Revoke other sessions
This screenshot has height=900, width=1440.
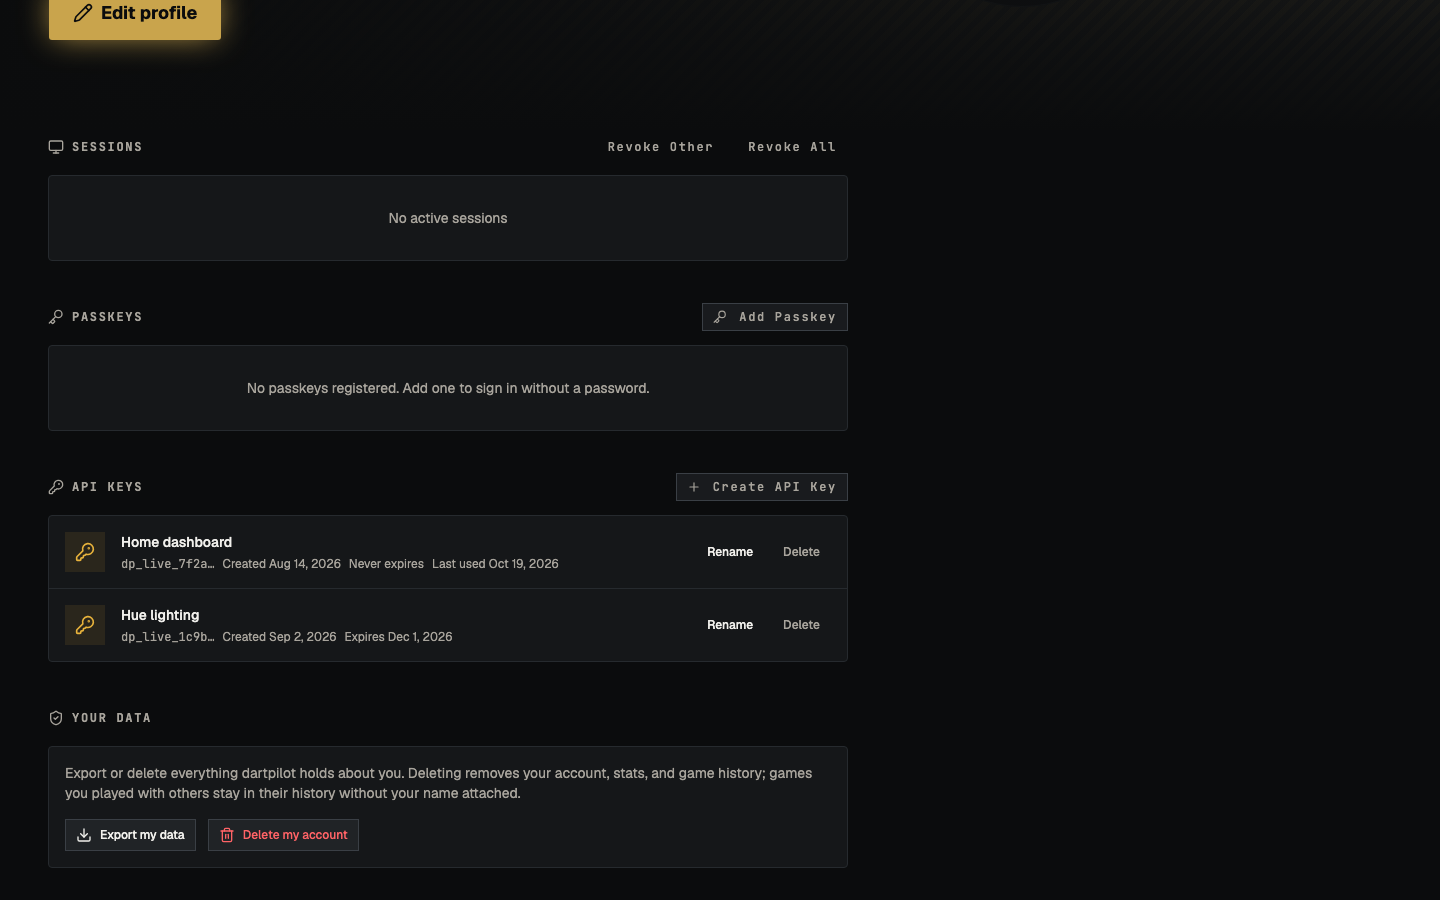click(660, 147)
